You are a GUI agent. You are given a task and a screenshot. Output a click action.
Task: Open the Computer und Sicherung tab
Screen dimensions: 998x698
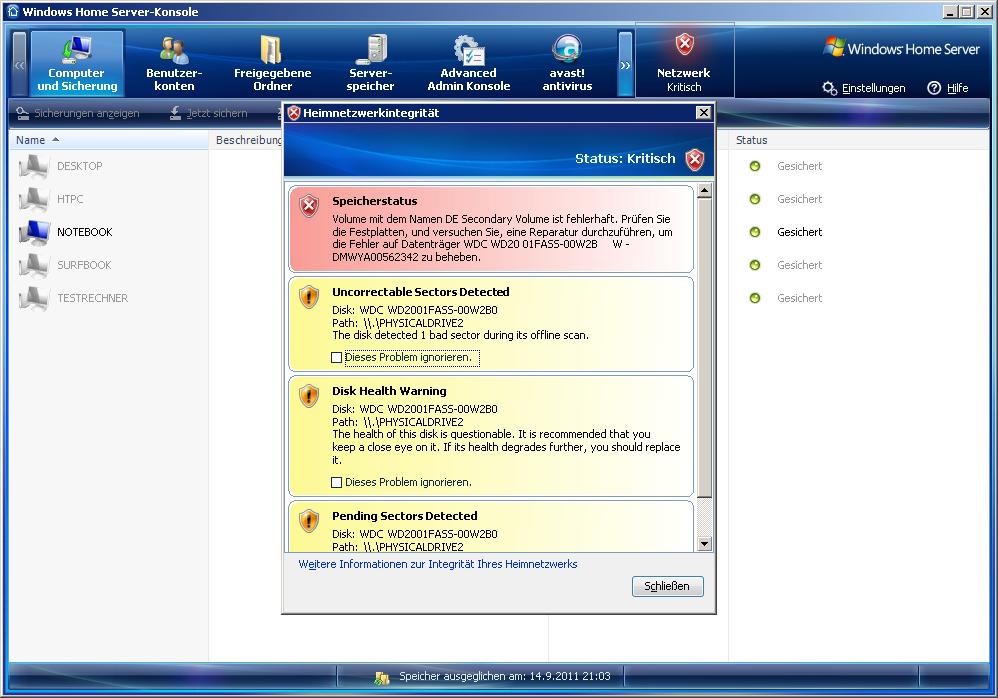pyautogui.click(x=77, y=62)
